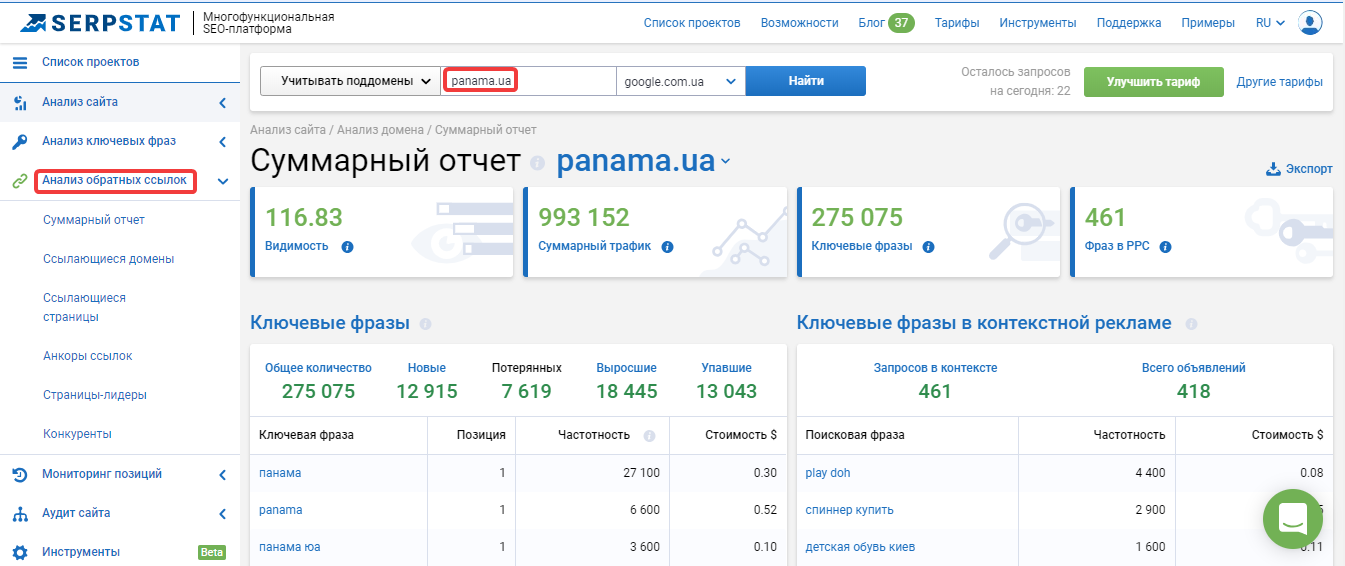Click info icon next to Суммарный трафик
The height and width of the screenshot is (566, 1345).
tap(667, 246)
